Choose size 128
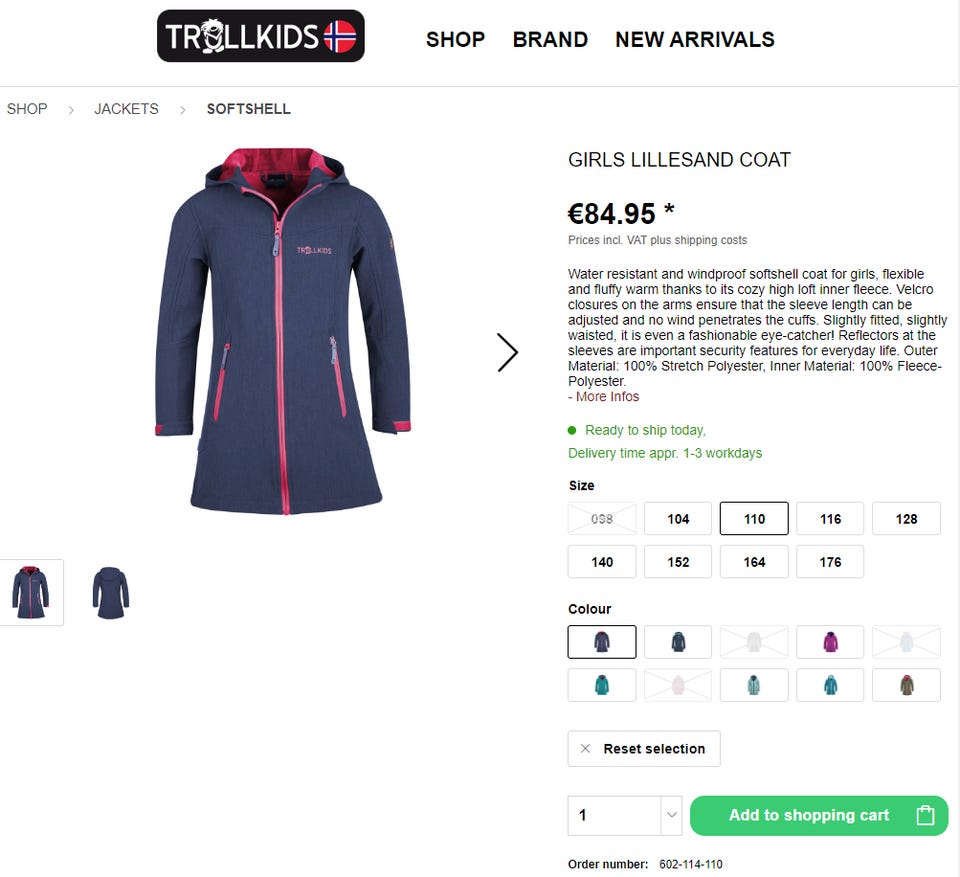The height and width of the screenshot is (877, 960). pos(906,519)
